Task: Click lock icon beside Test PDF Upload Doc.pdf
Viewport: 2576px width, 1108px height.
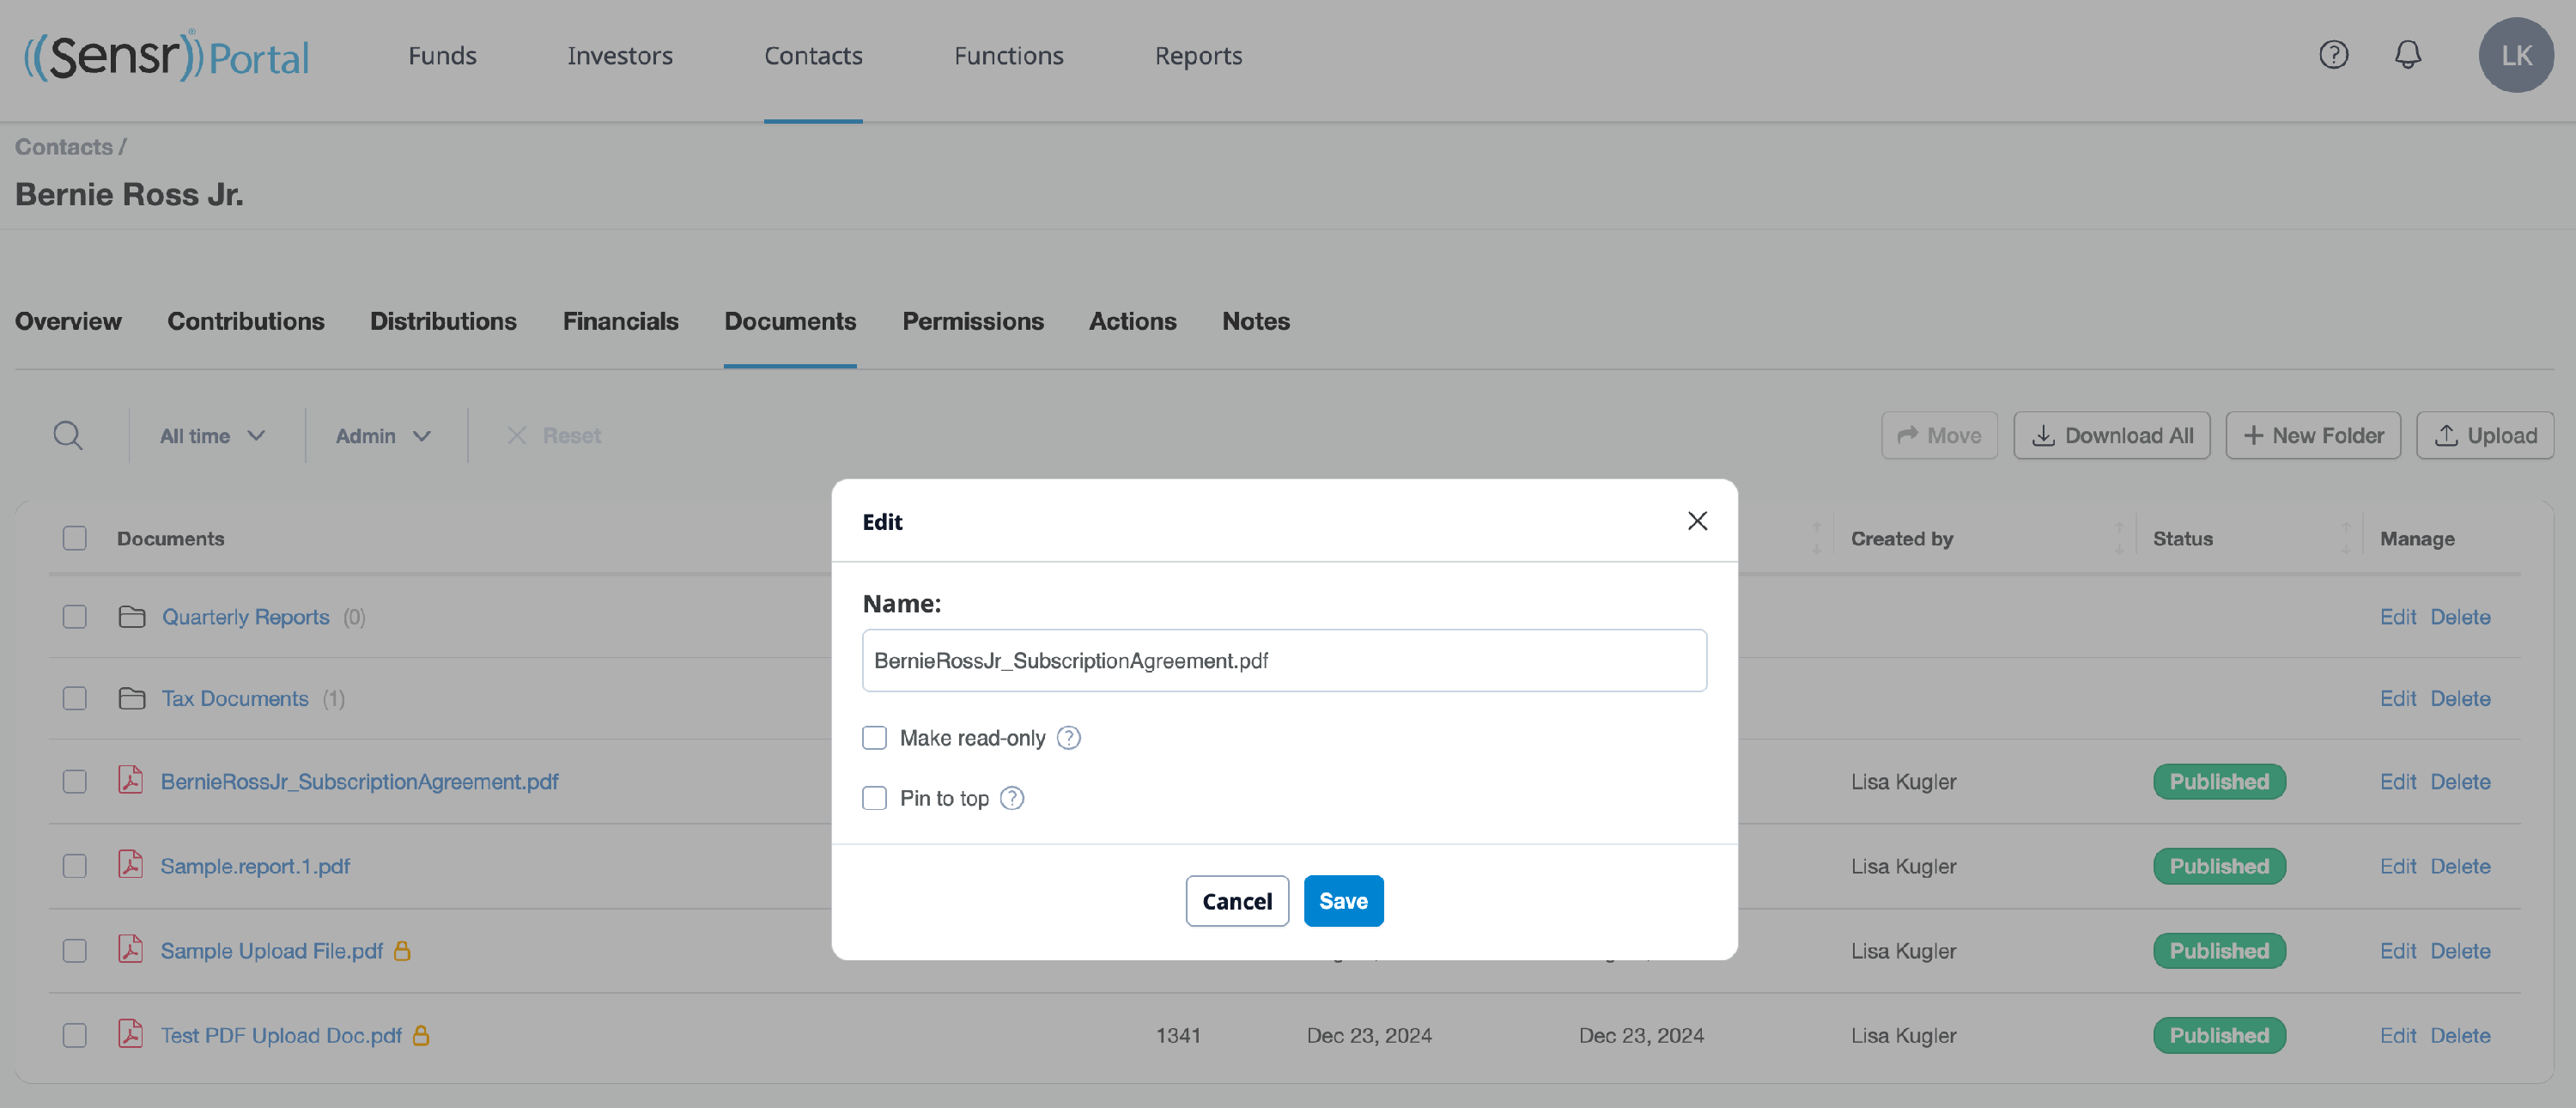Action: point(421,1035)
